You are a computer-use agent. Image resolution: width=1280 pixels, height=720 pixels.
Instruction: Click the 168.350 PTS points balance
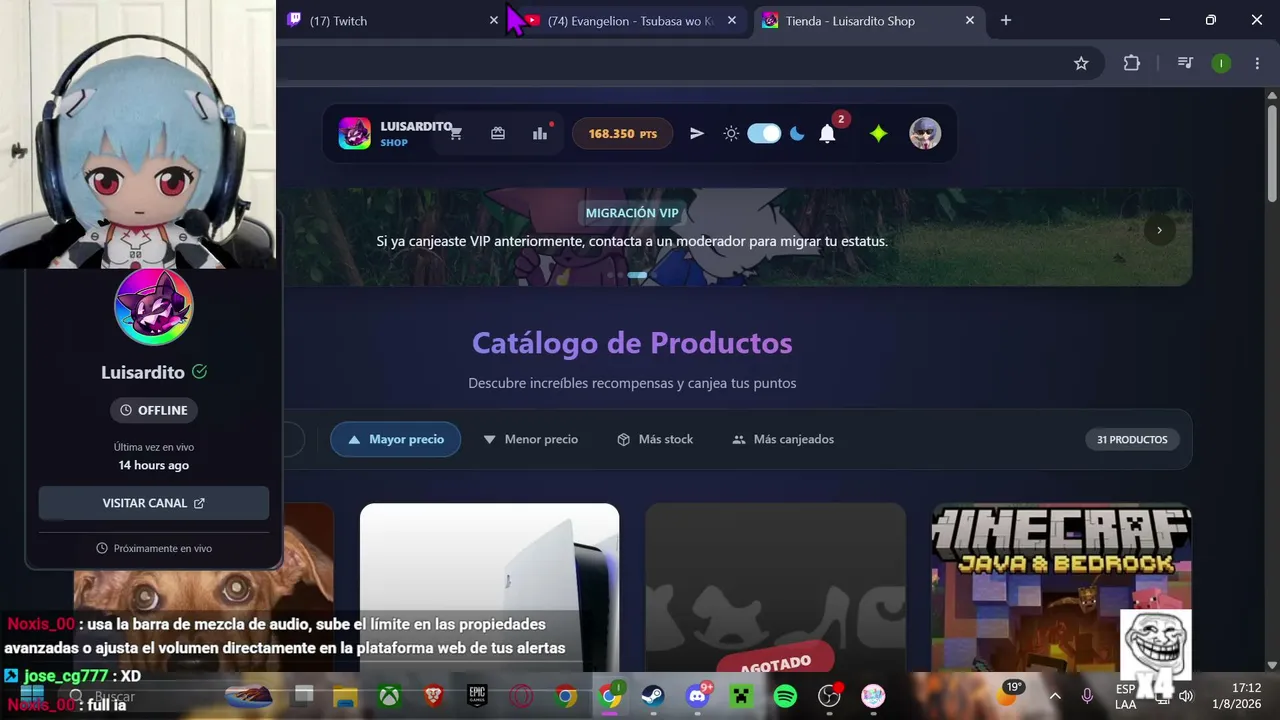pyautogui.click(x=622, y=134)
